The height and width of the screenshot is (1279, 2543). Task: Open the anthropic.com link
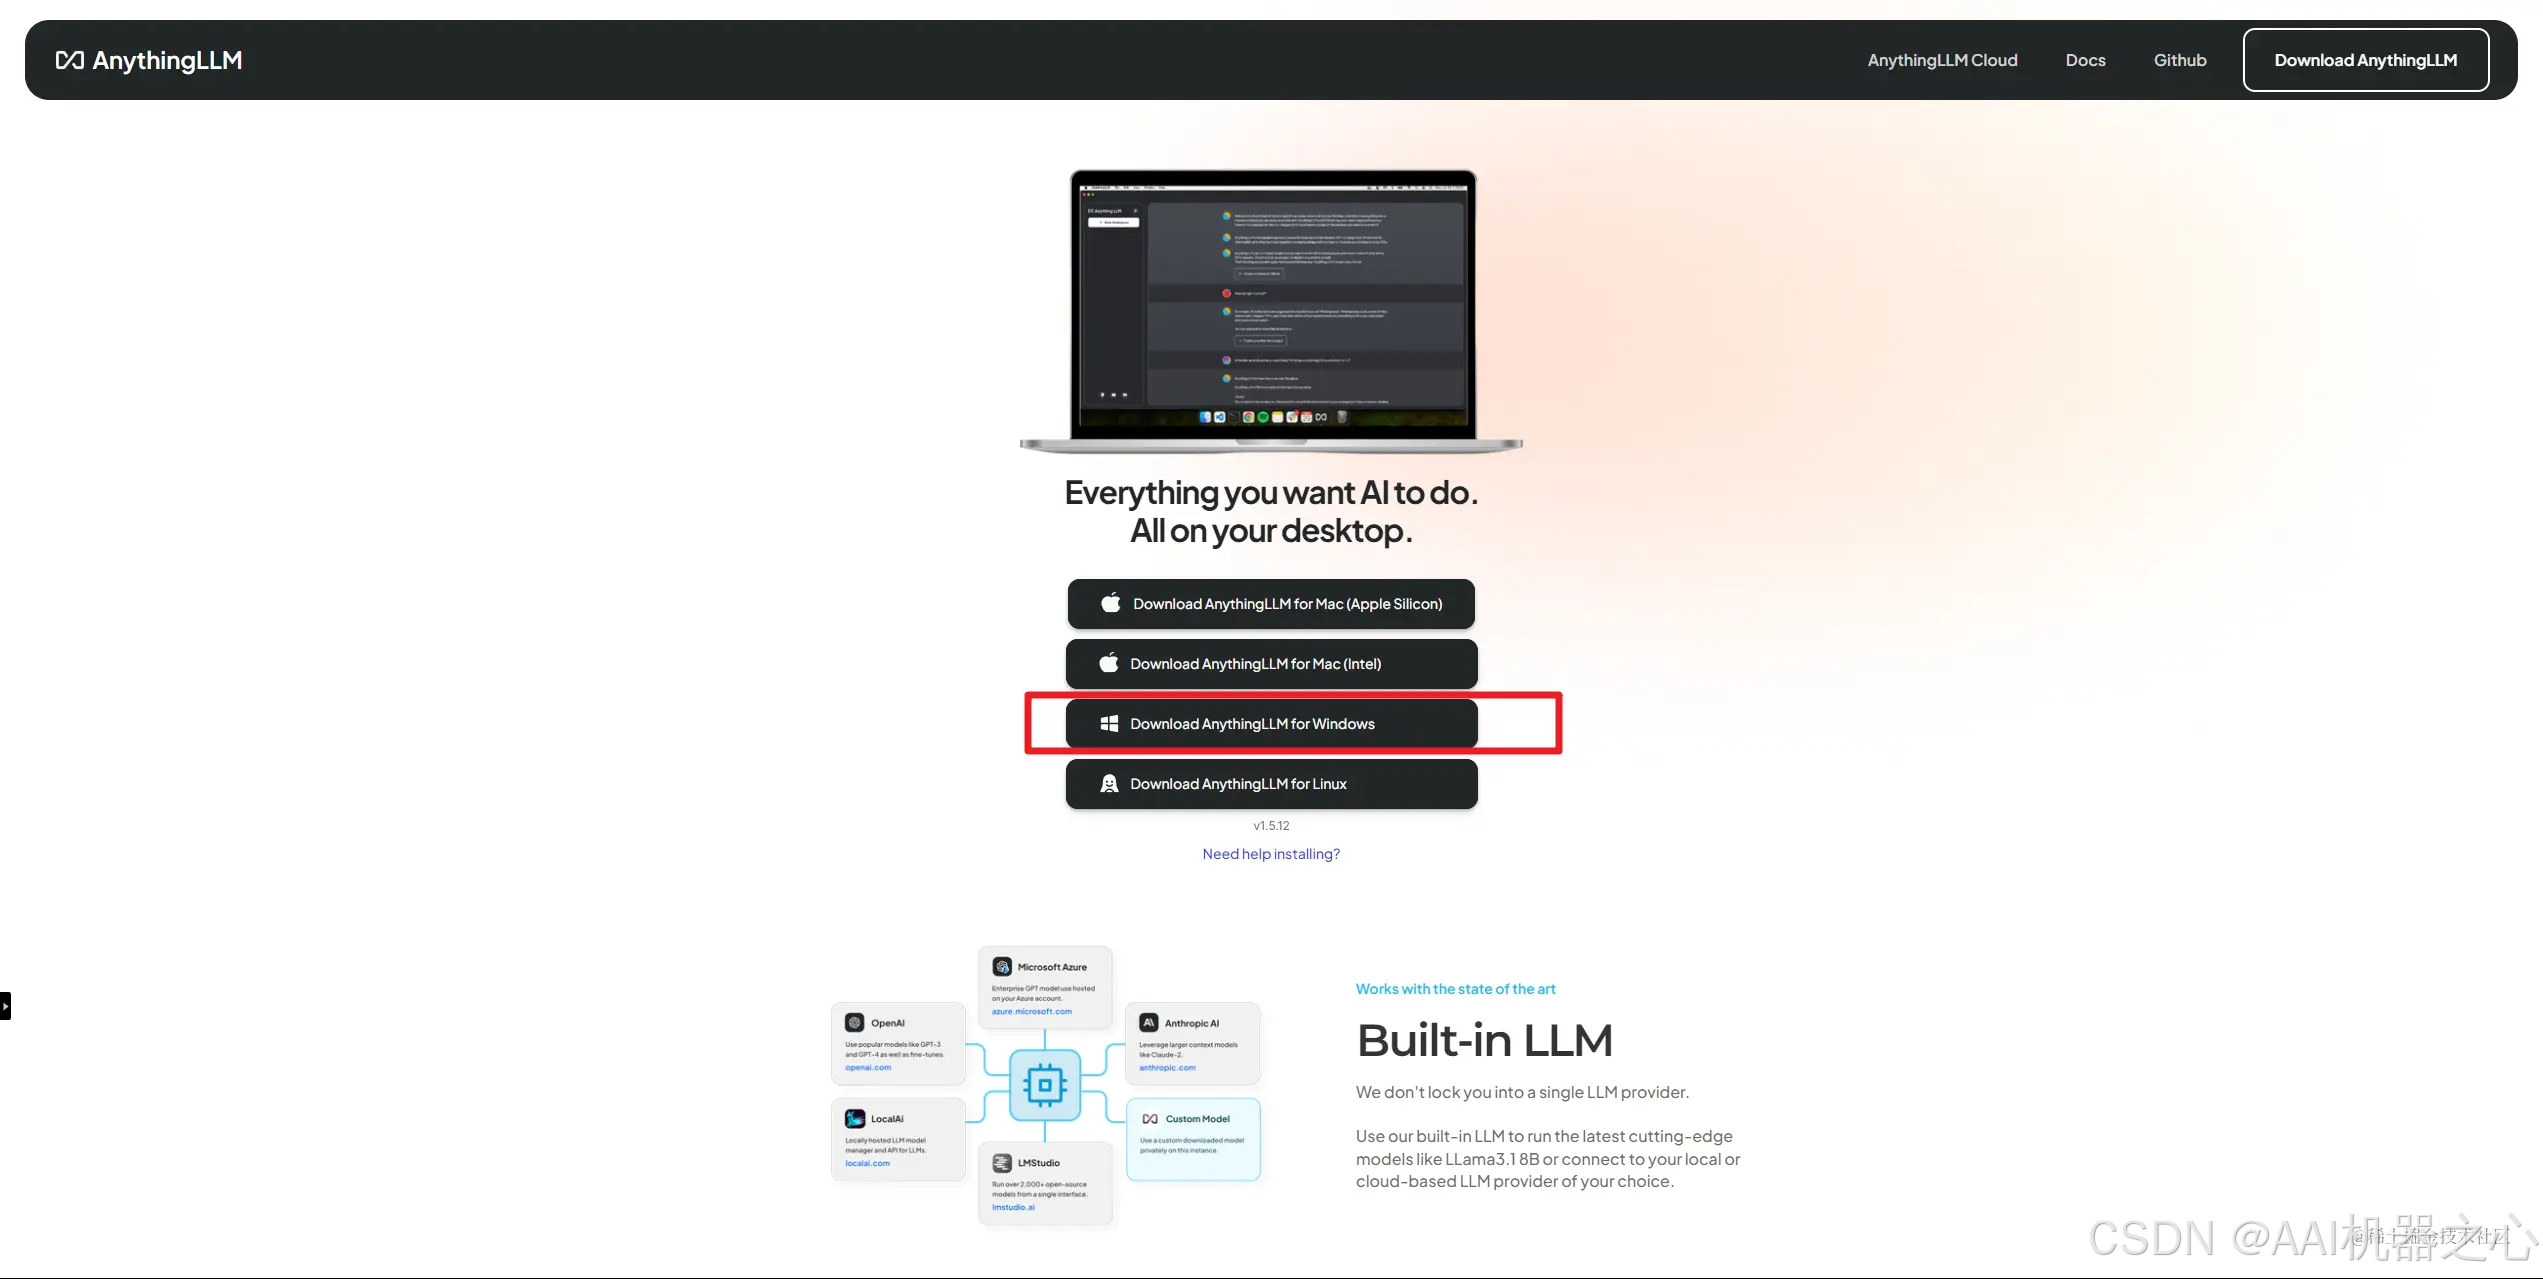click(x=1167, y=1068)
